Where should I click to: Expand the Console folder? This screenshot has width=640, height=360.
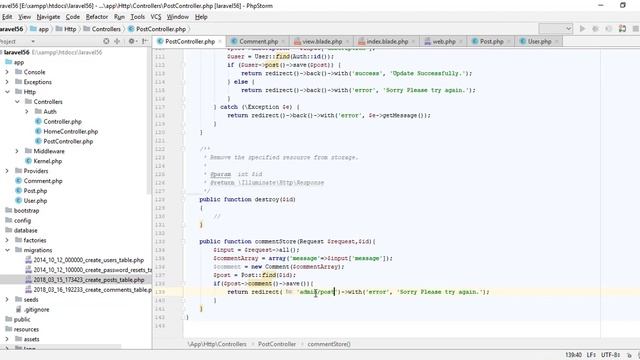(x=7, y=72)
